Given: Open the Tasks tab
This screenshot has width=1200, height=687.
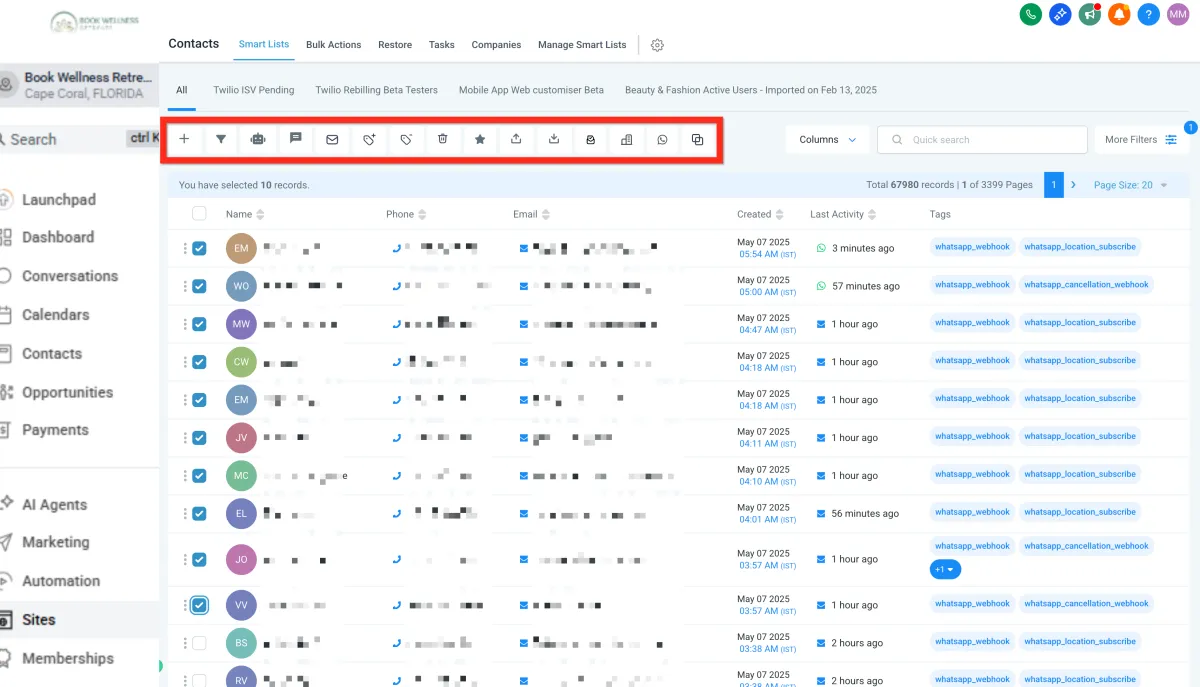Looking at the screenshot, I should 442,45.
